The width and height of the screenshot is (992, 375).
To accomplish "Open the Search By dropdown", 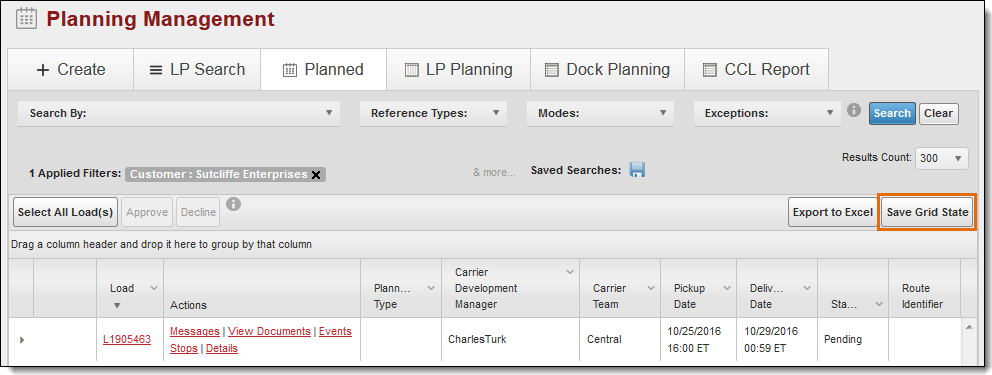I will point(178,113).
